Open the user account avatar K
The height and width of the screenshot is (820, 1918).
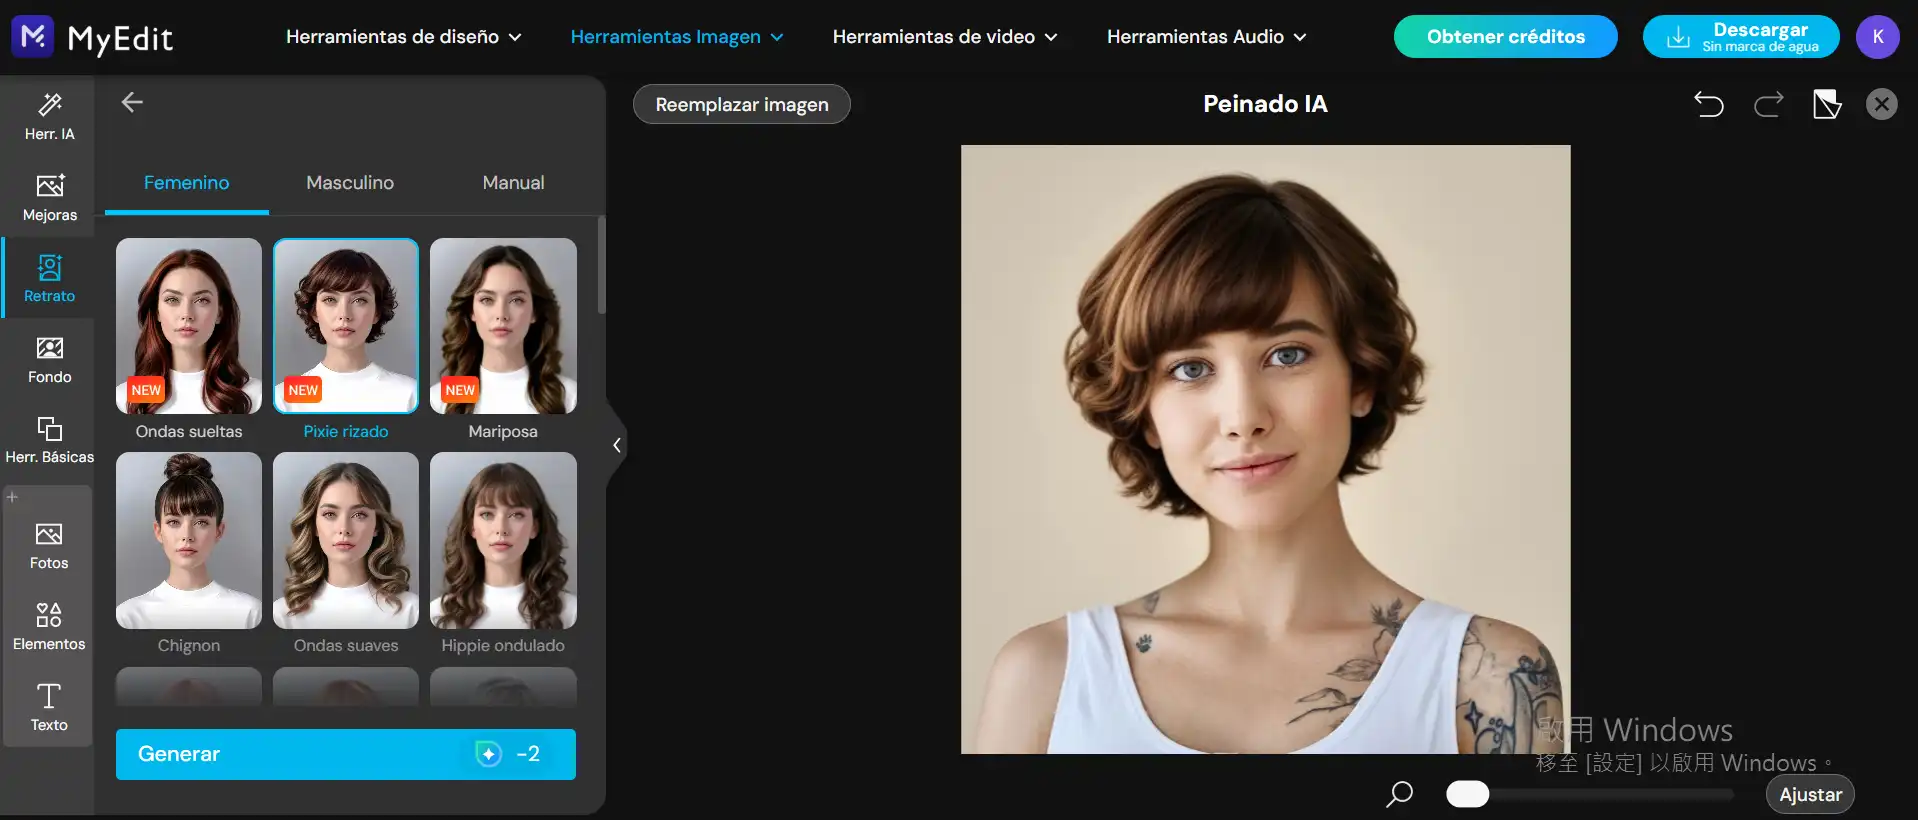[1878, 37]
